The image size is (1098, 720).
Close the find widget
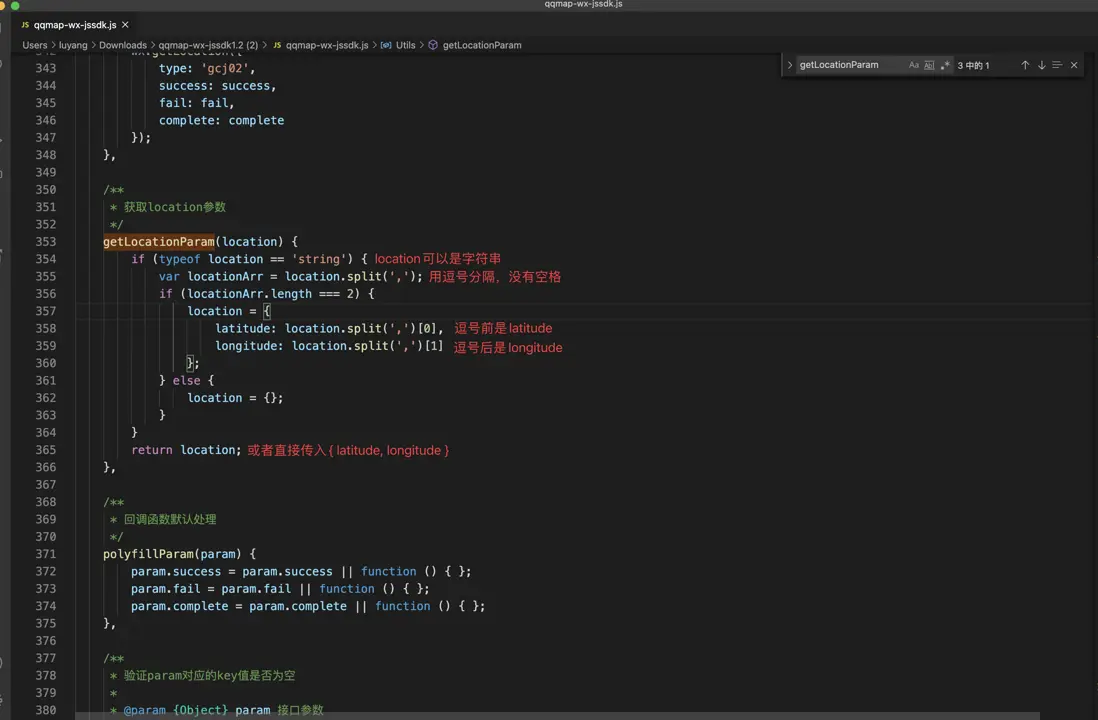[x=1074, y=65]
